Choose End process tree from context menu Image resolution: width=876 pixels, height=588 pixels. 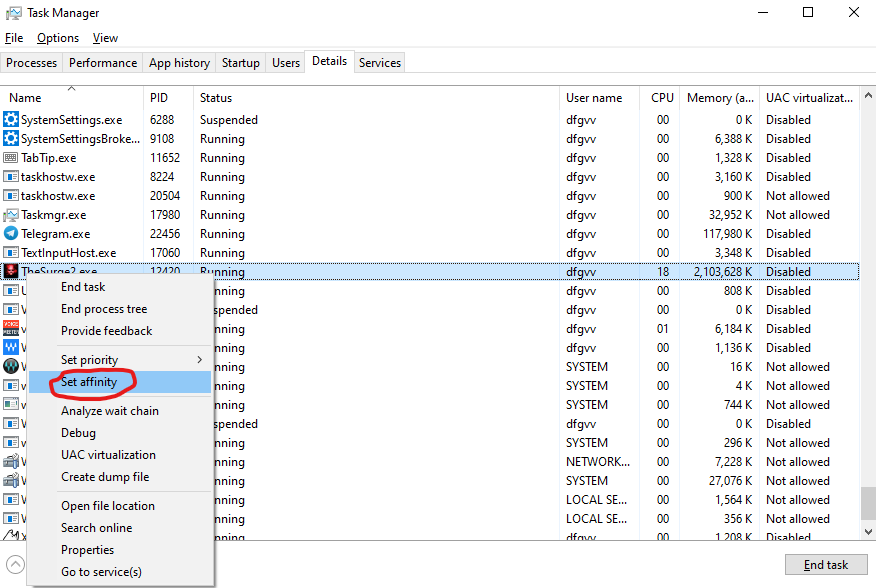click(104, 309)
